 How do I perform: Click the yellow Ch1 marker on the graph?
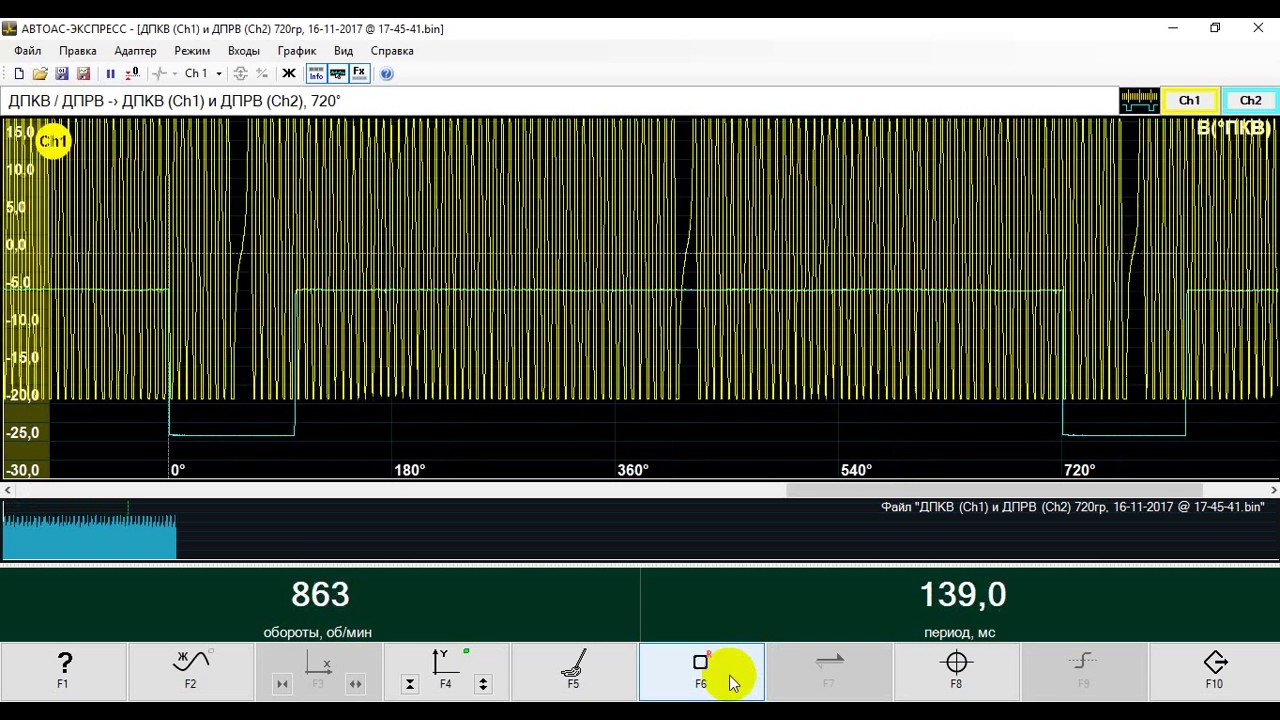point(53,141)
